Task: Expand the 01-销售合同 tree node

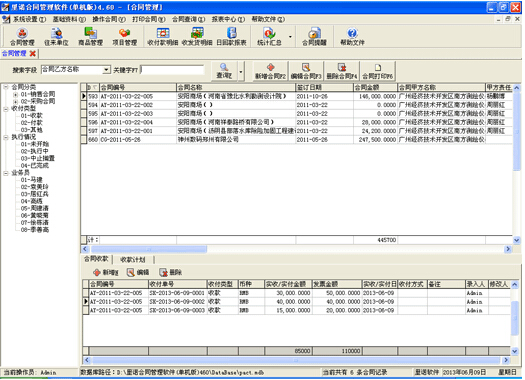Action: 15,94
